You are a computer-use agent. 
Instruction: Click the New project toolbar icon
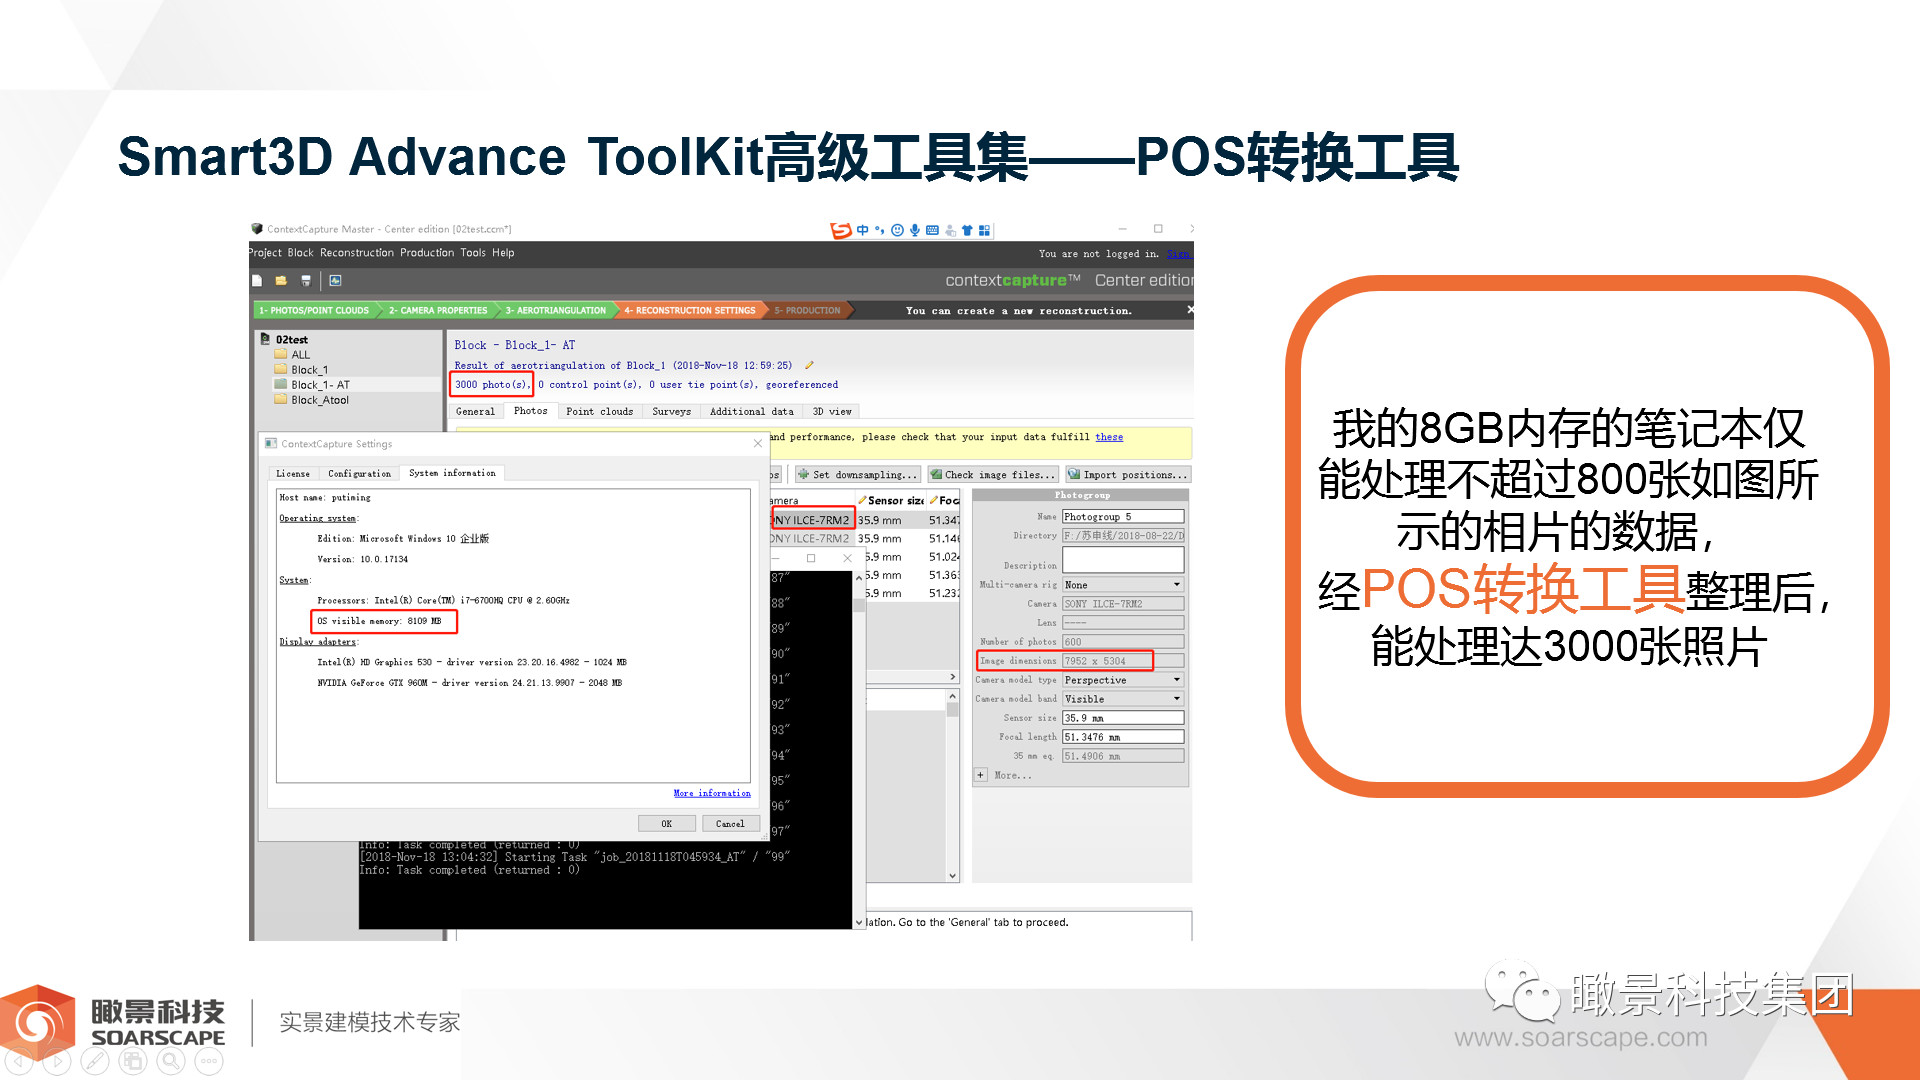(x=257, y=281)
